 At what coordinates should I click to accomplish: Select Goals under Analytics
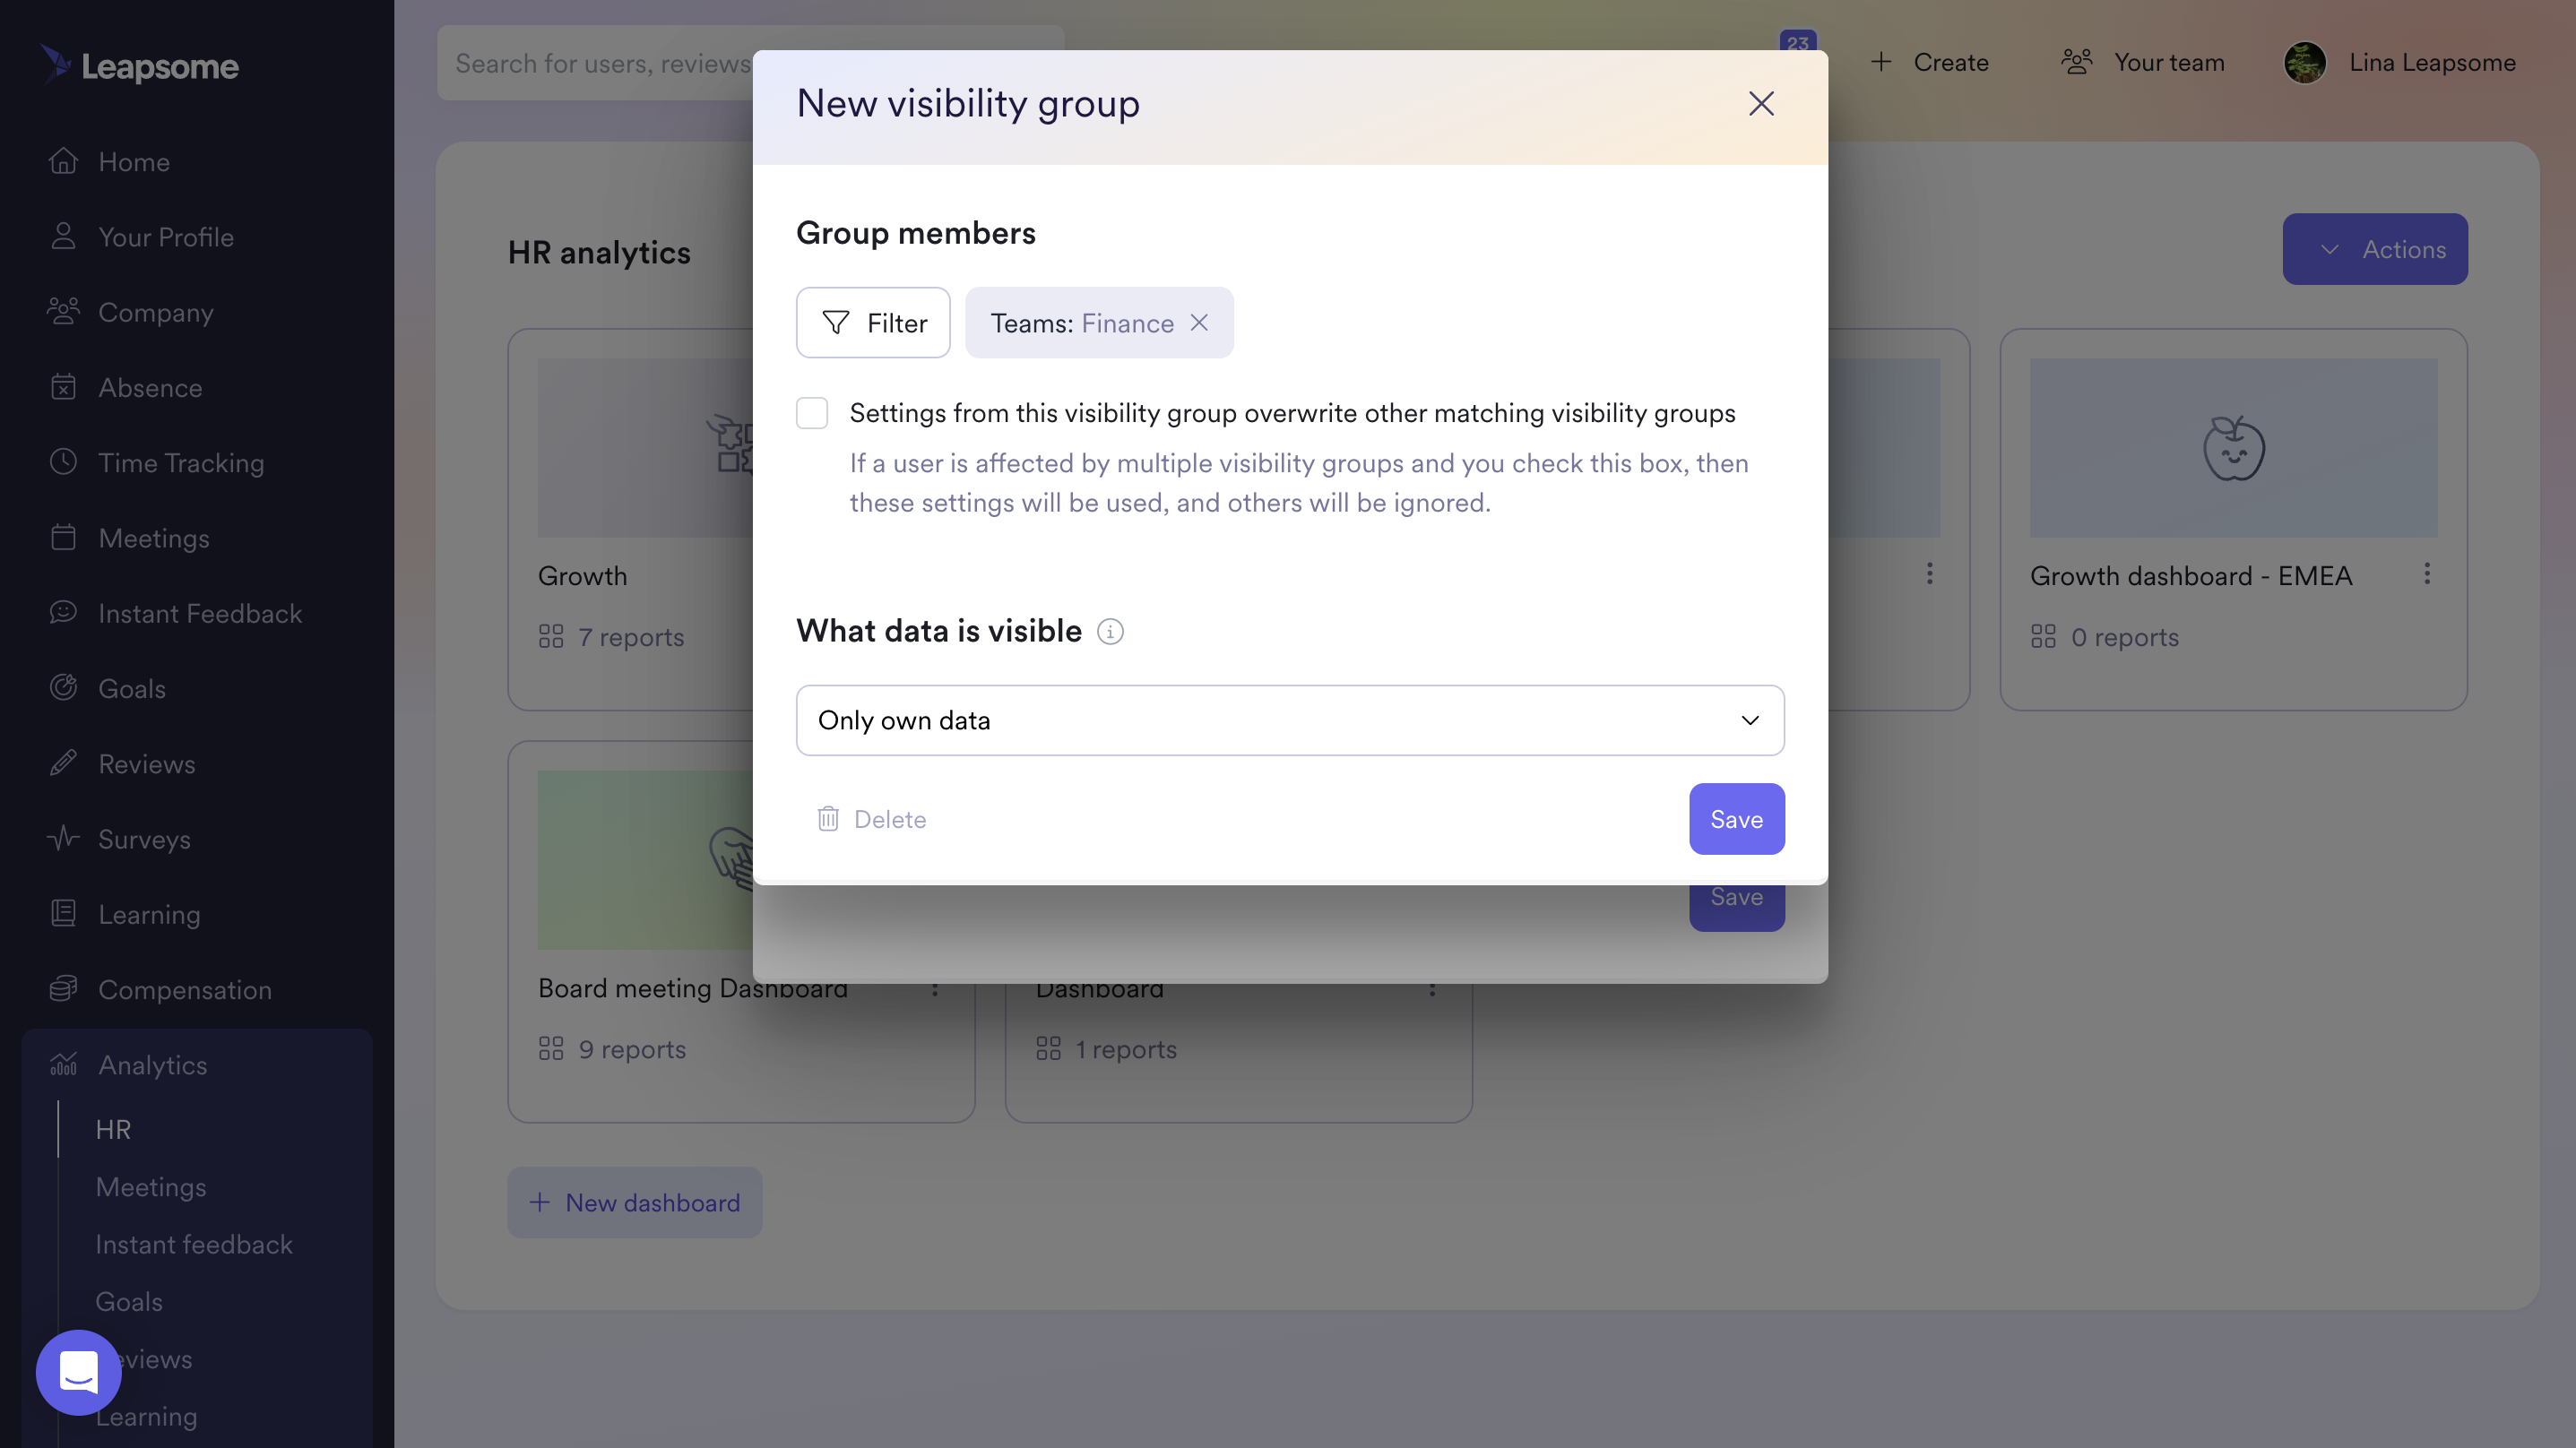129,1302
